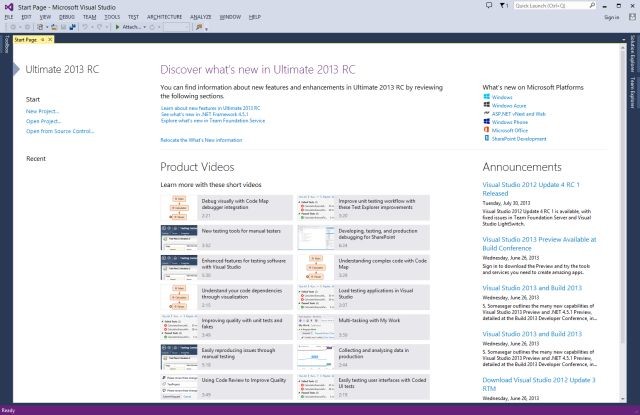Screen dimensions: 640x415
Task: Open the FILE menu
Action: coord(9,17)
